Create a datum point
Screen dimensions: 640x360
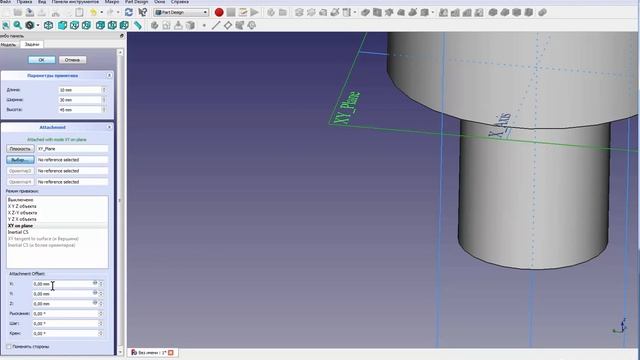[204, 25]
